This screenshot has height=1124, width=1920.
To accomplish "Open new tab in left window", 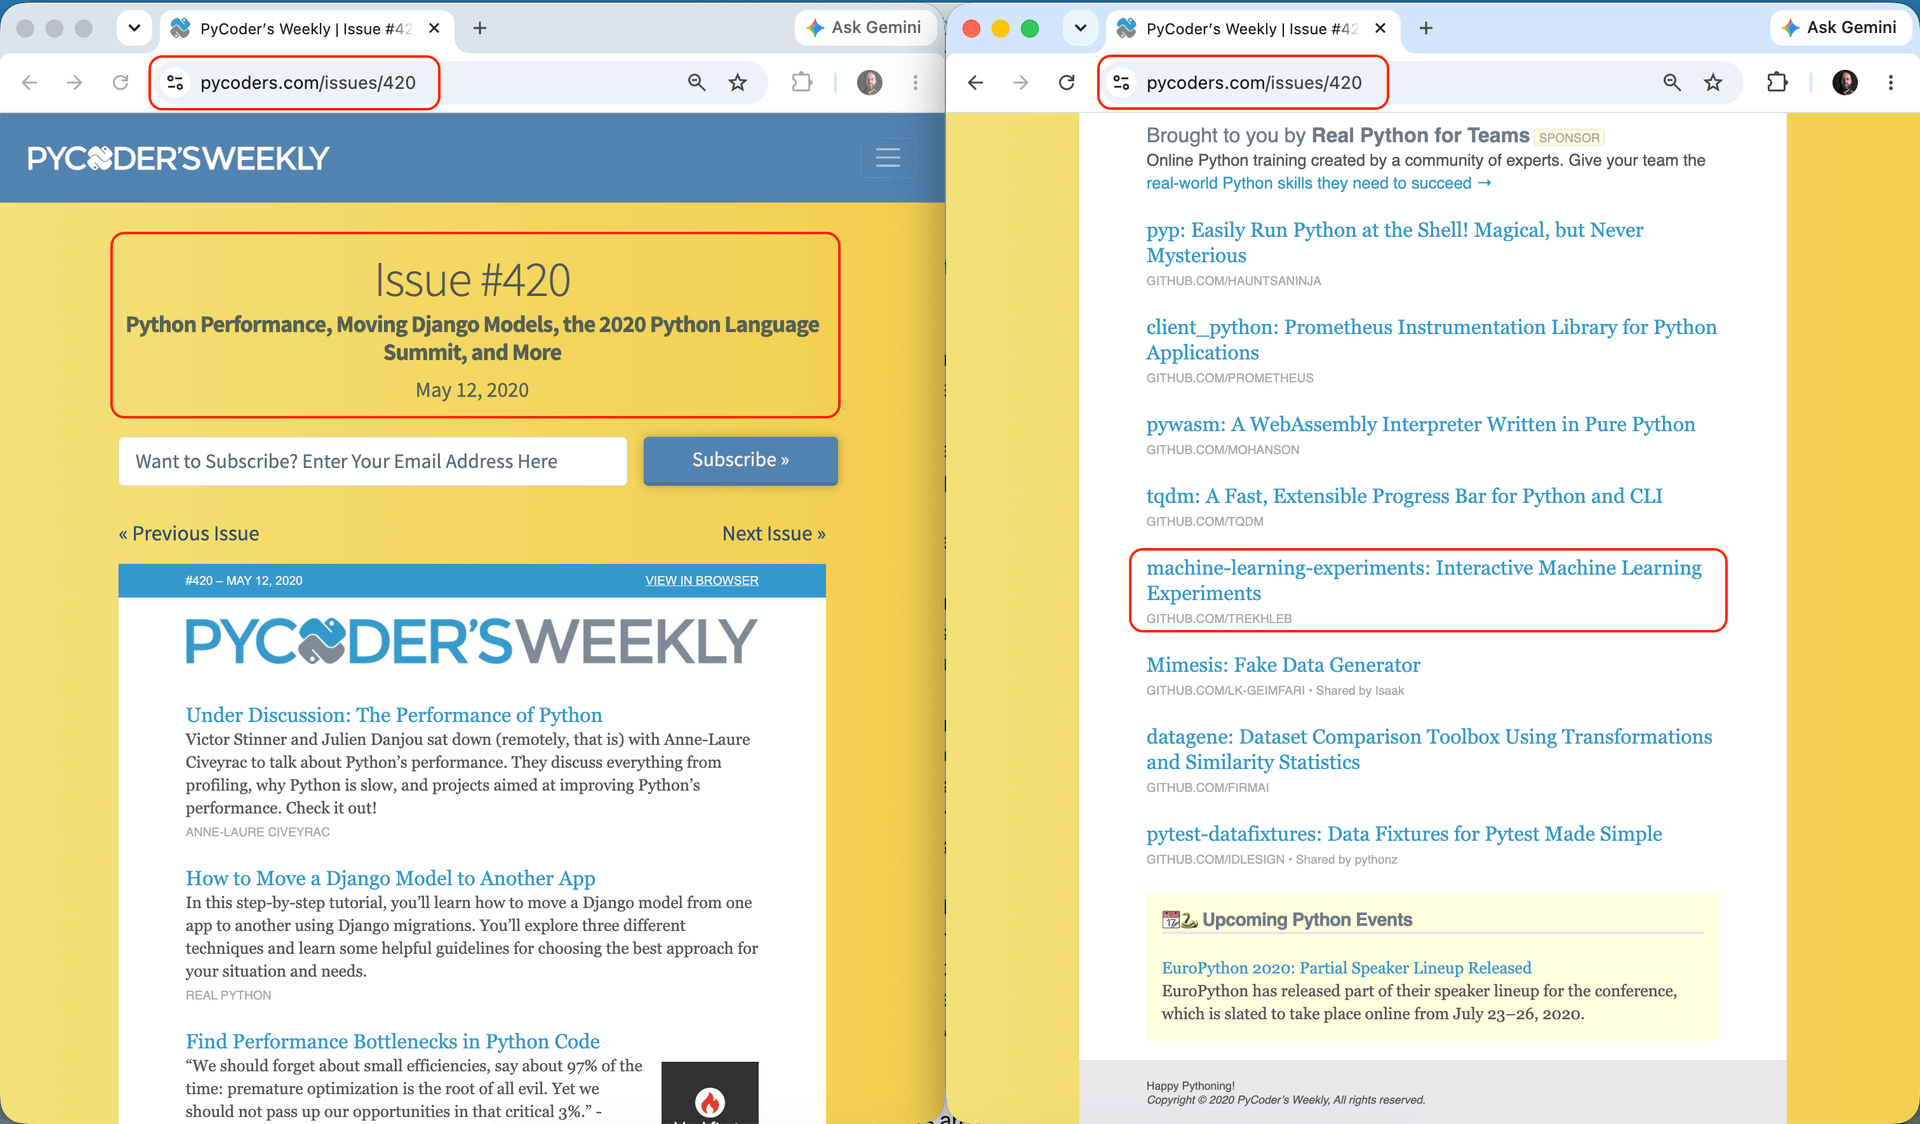I will (480, 28).
